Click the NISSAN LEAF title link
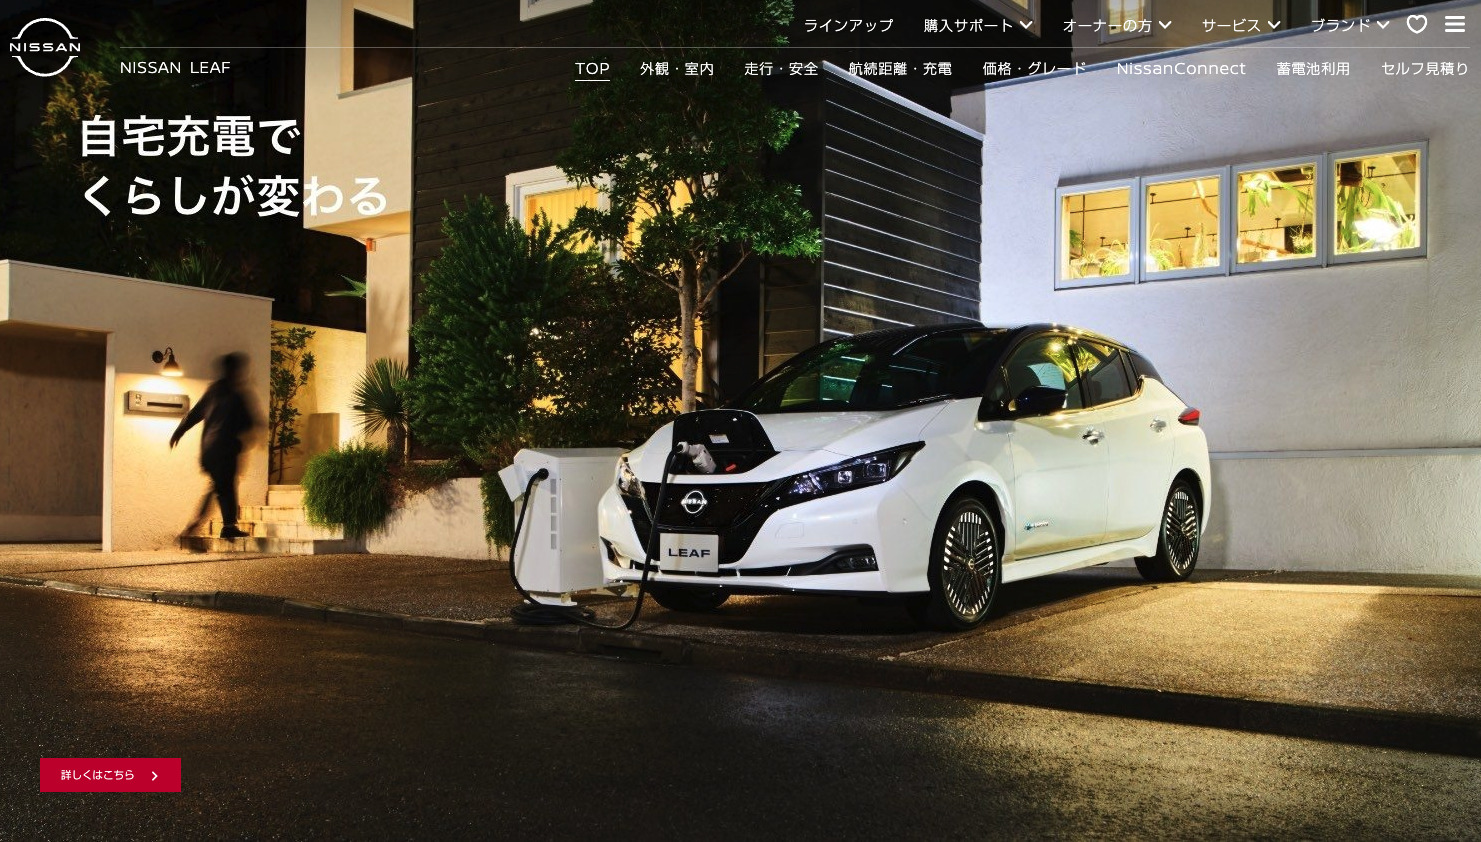This screenshot has height=842, width=1481. [175, 68]
